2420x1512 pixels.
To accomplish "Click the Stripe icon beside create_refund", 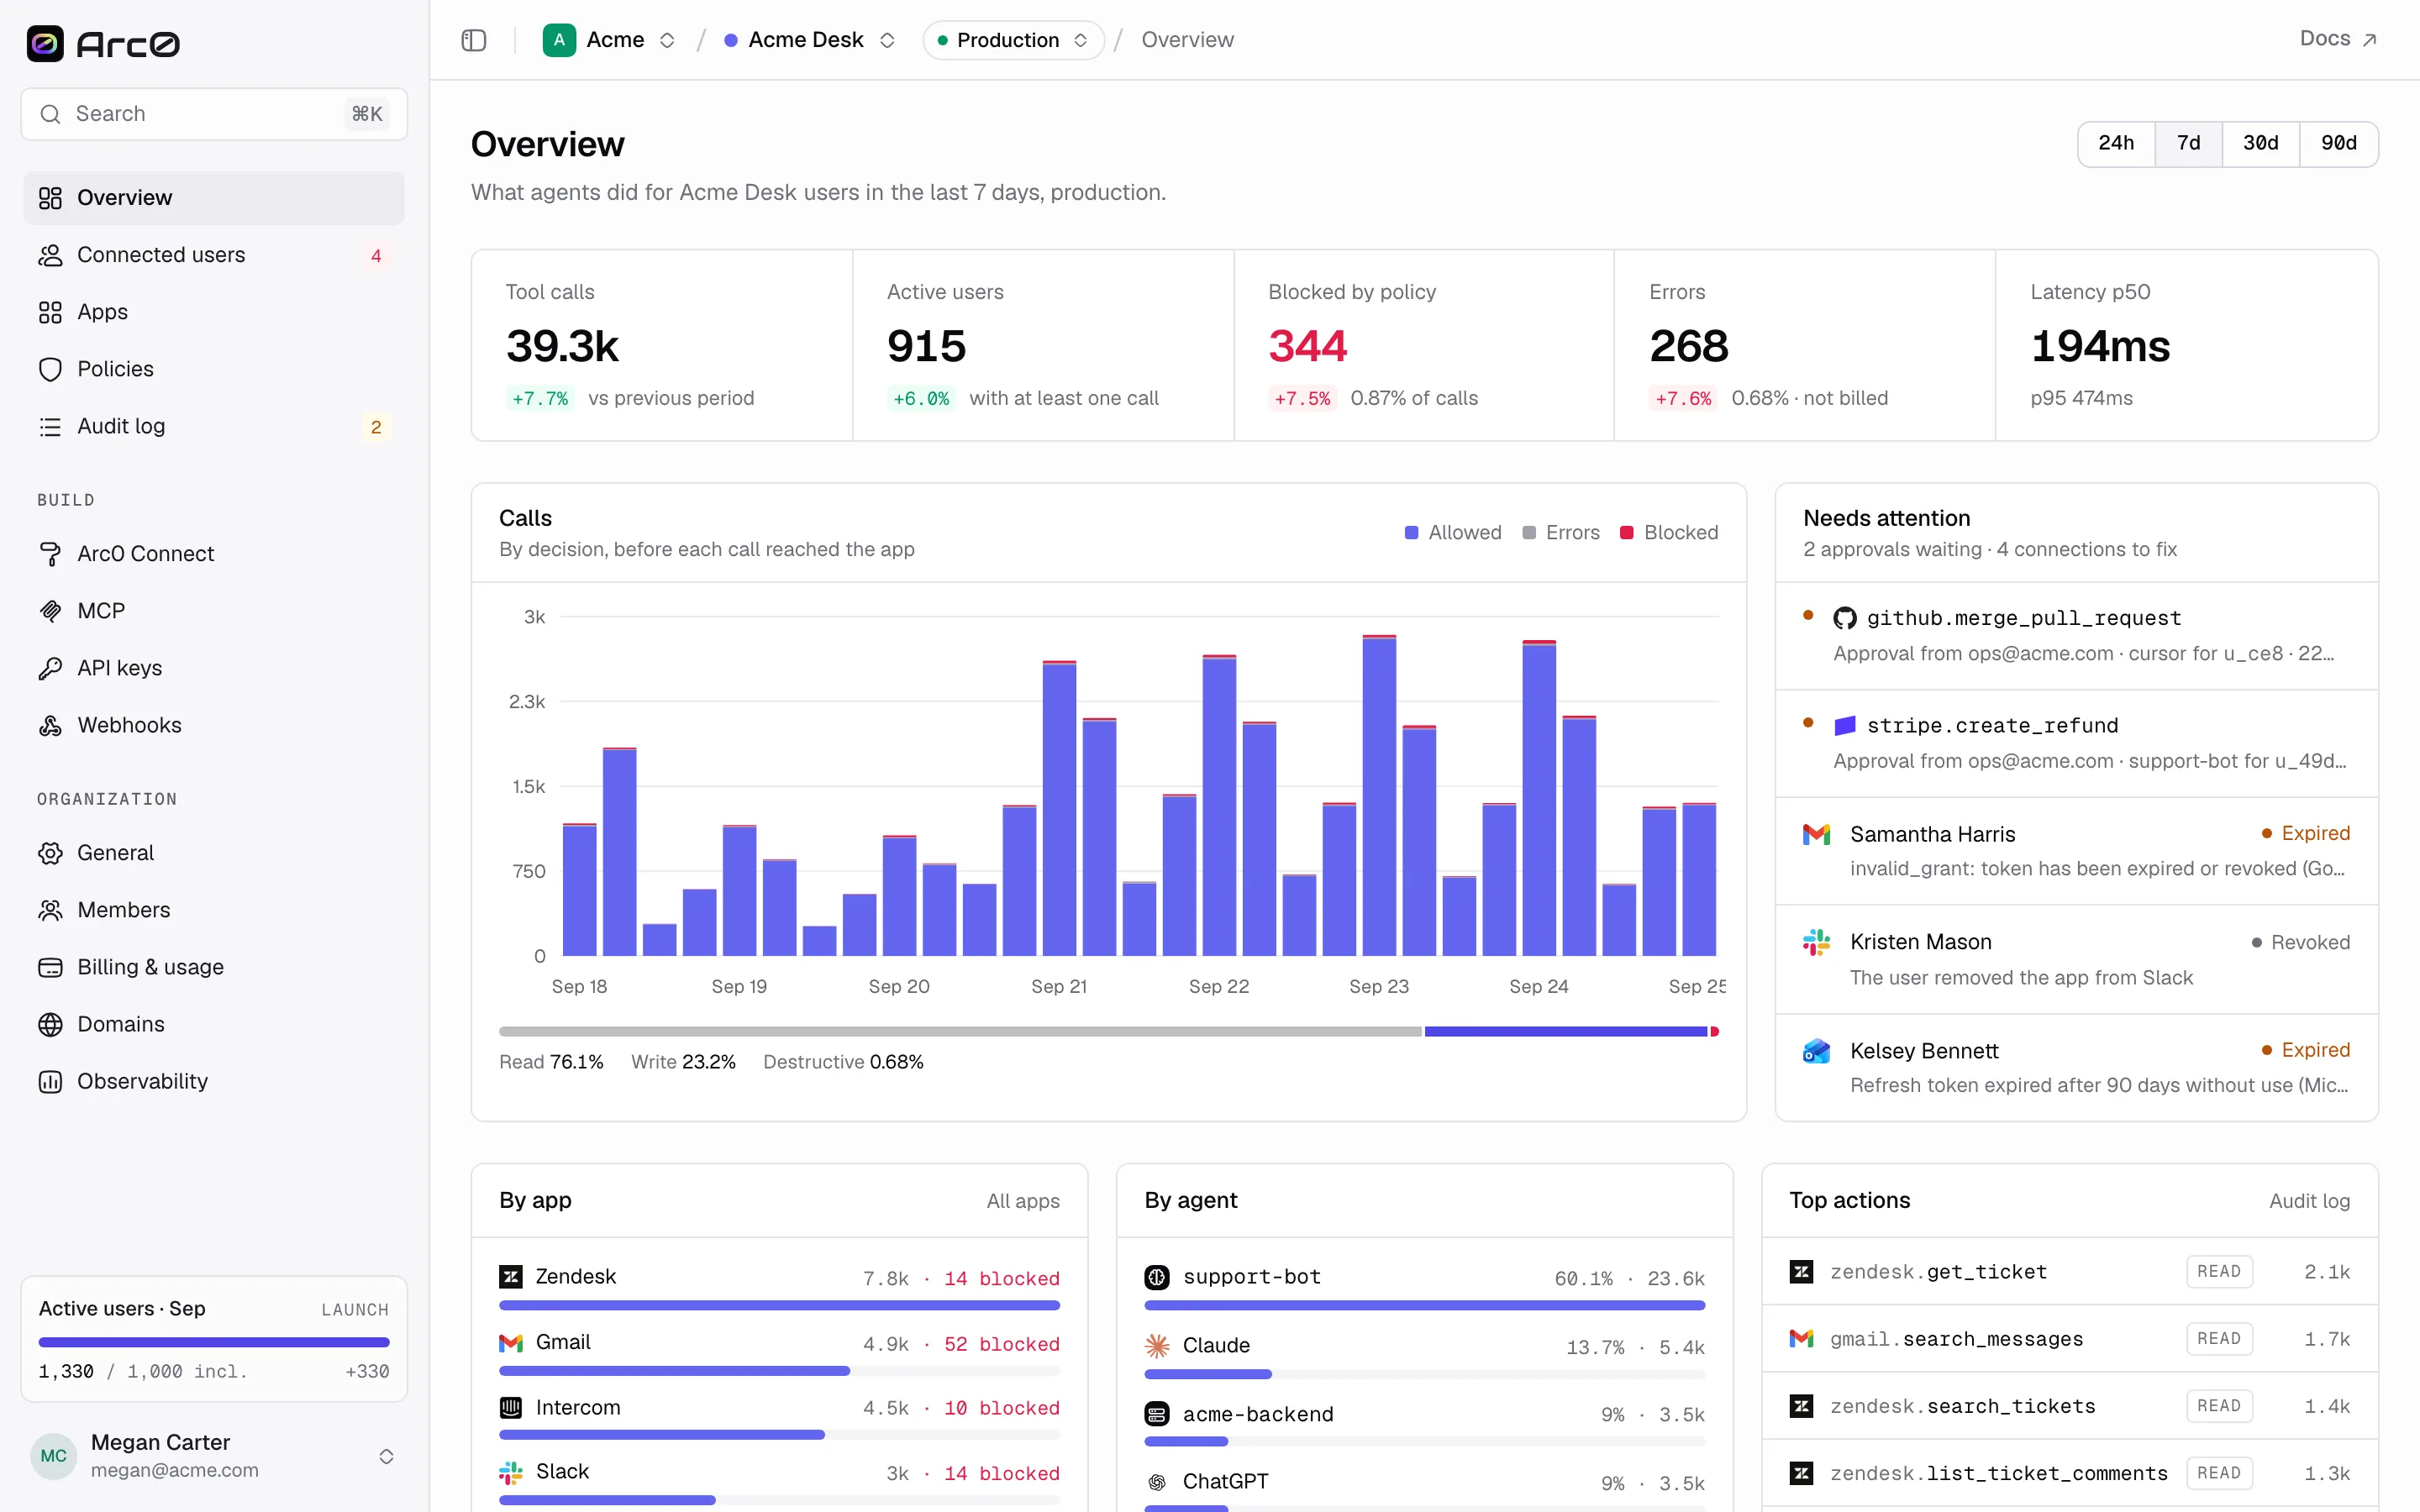I will 1845,725.
